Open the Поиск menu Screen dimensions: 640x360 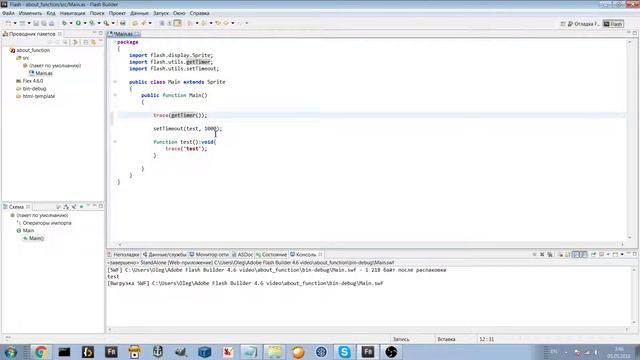coord(97,13)
